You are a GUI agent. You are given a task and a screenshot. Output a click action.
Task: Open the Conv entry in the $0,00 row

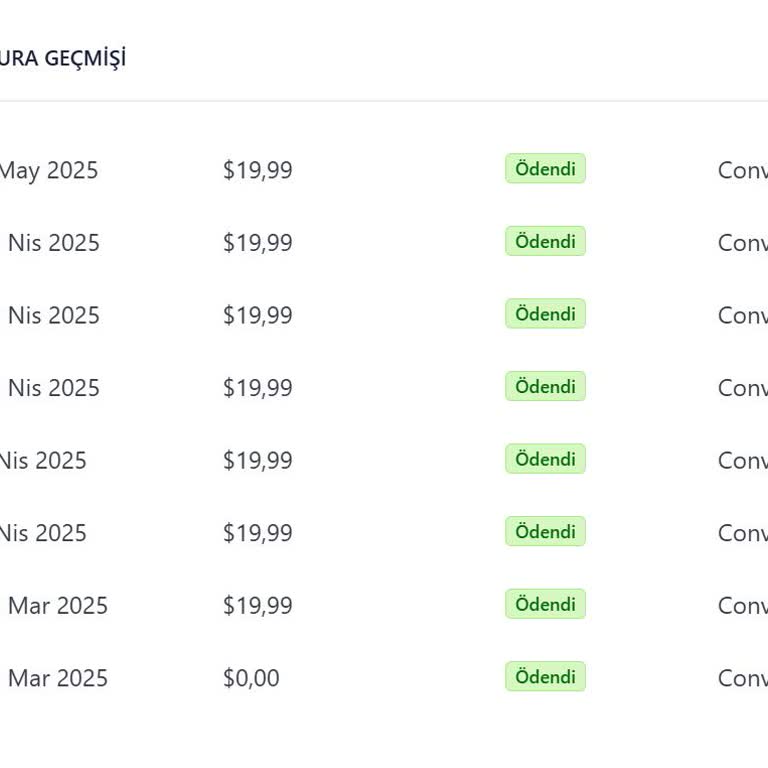(x=742, y=678)
